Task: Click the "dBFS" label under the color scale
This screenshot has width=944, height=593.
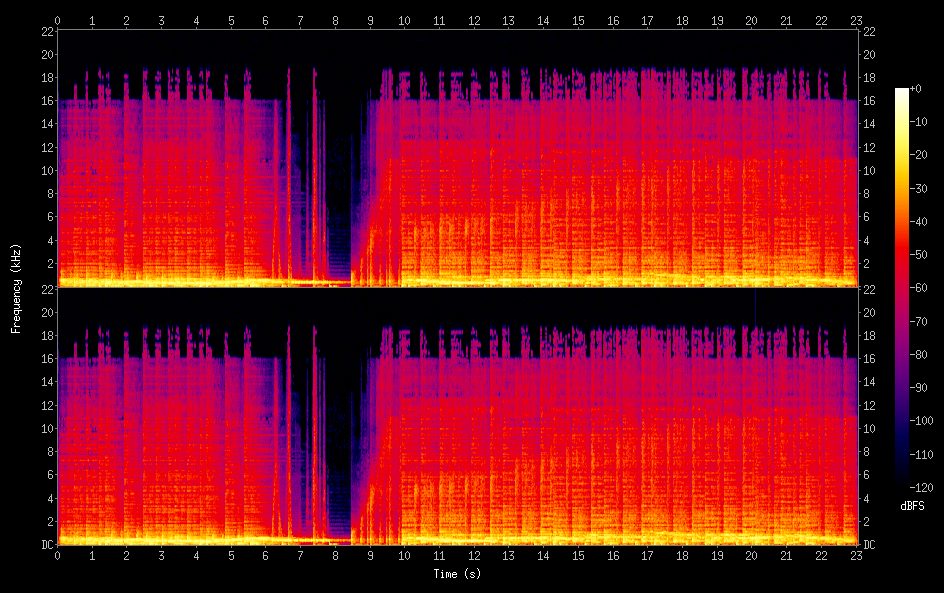Action: [x=912, y=506]
